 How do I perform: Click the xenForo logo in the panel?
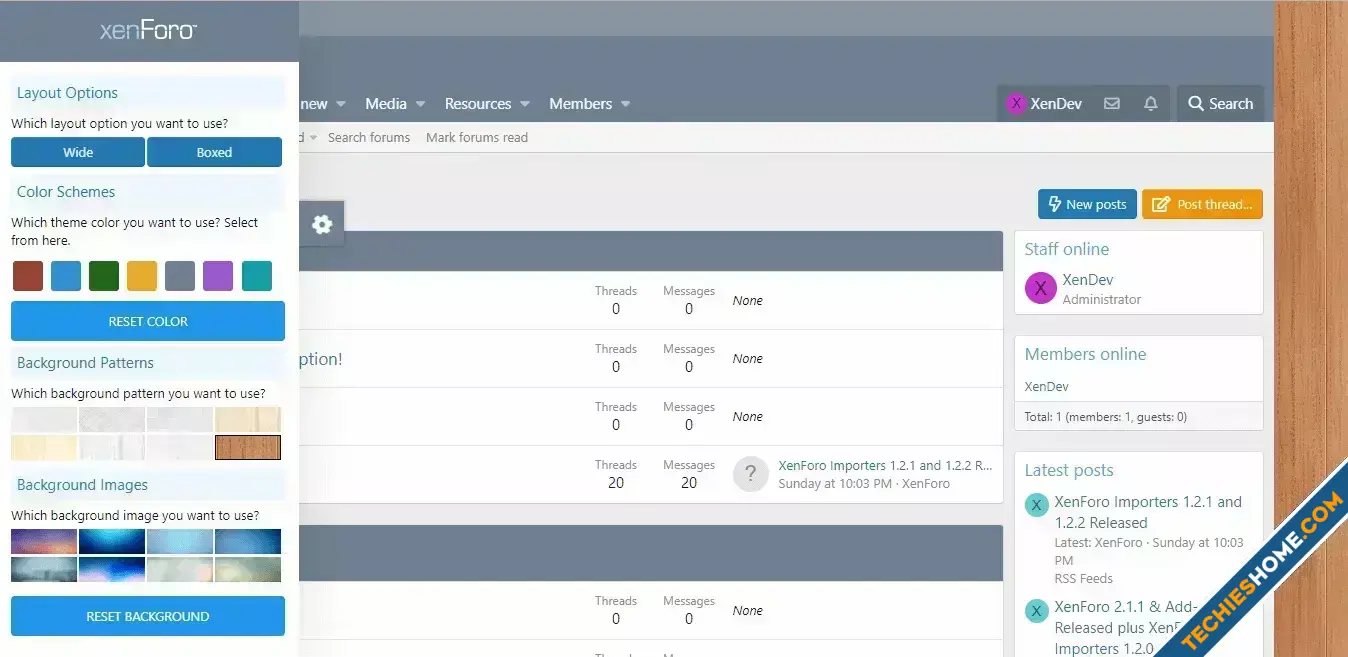148,31
